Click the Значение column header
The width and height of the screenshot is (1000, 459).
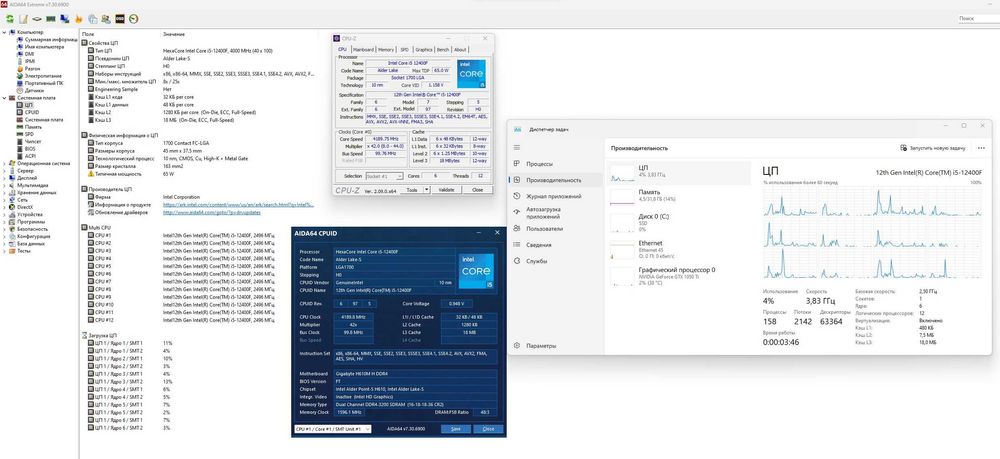[173, 34]
